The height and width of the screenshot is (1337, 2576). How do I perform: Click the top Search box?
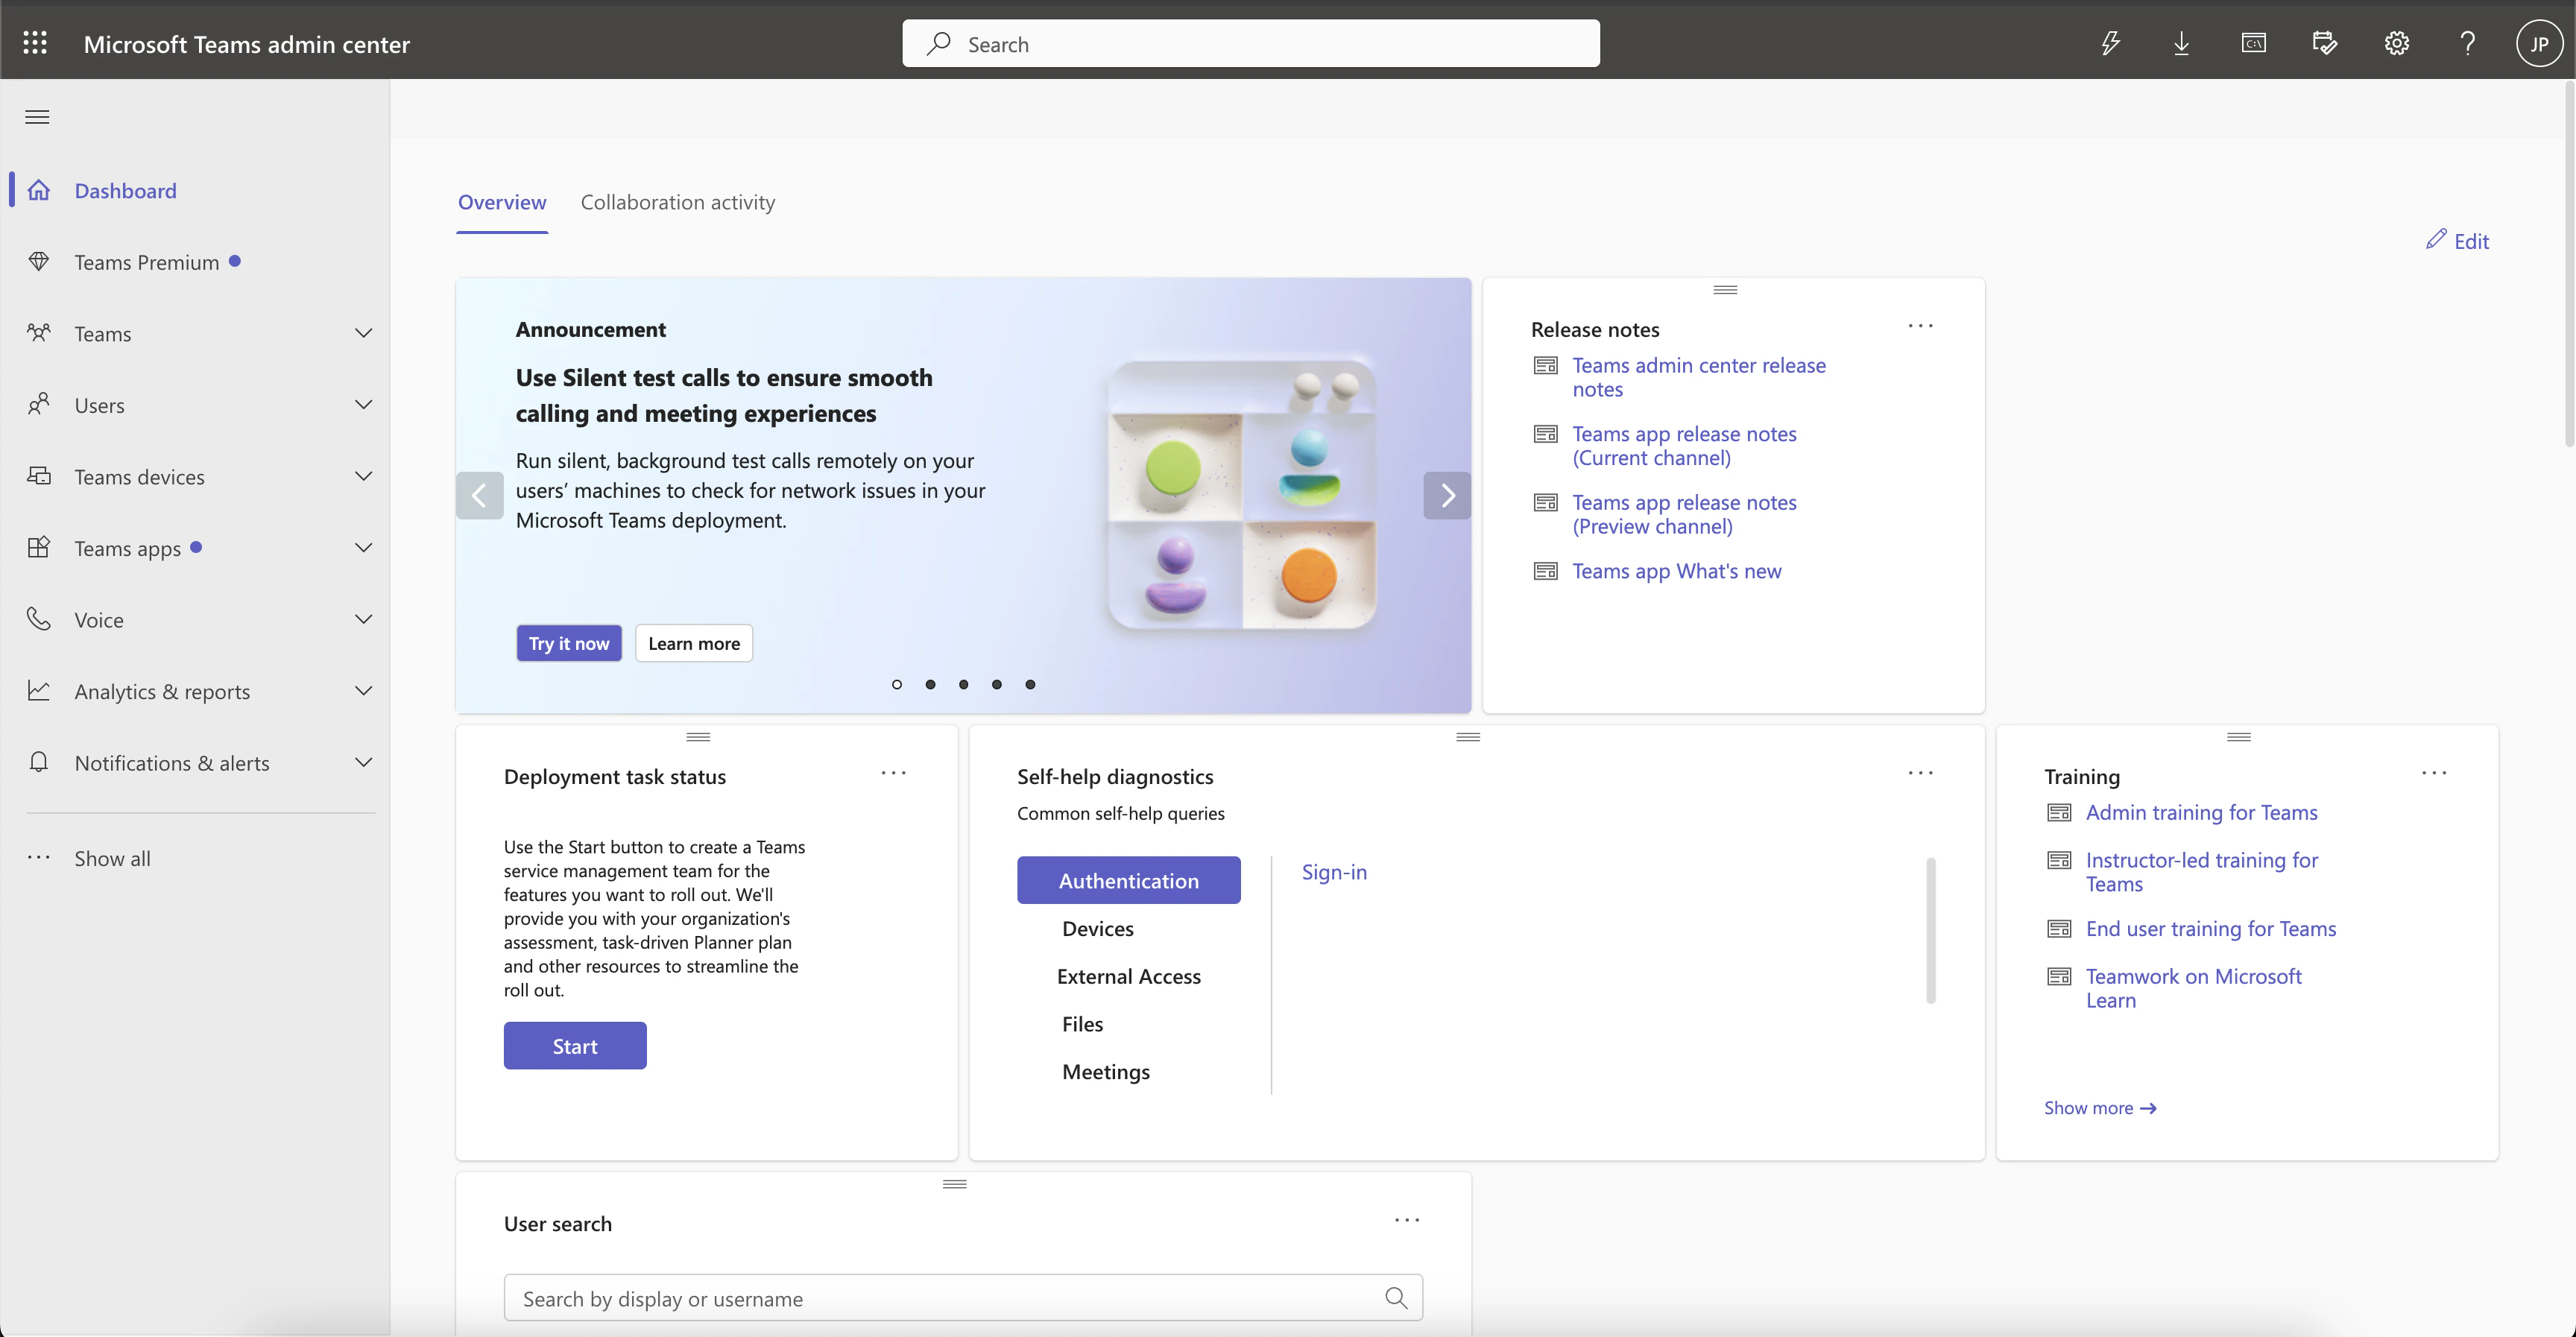tap(1251, 43)
